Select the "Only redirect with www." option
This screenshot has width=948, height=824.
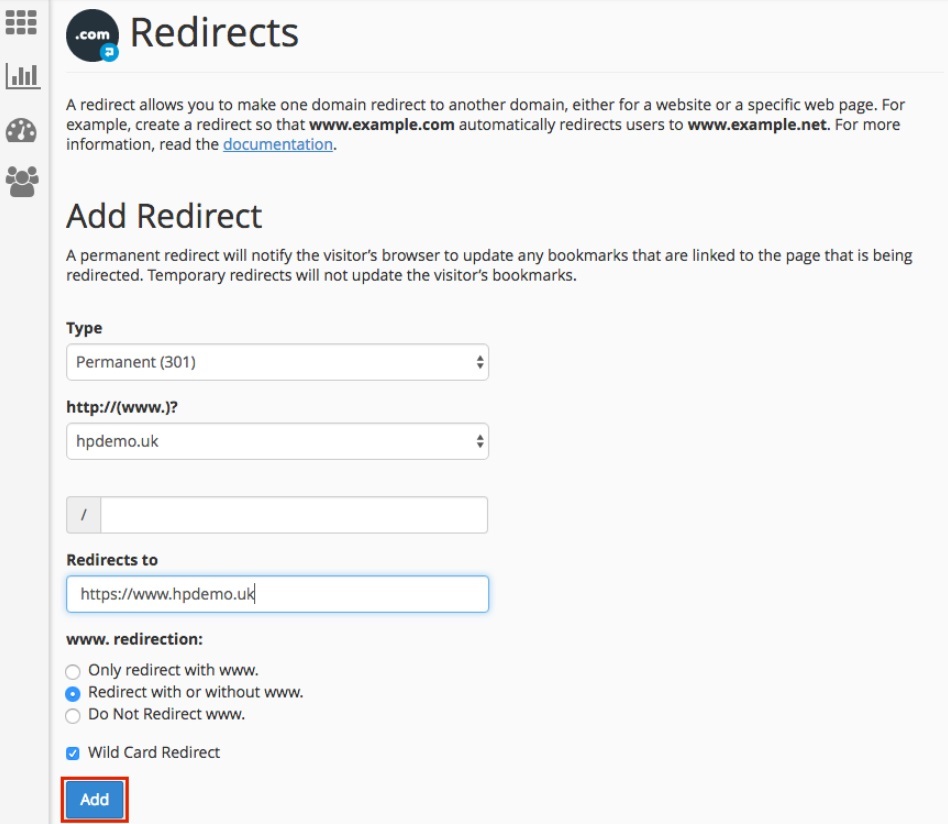point(71,672)
